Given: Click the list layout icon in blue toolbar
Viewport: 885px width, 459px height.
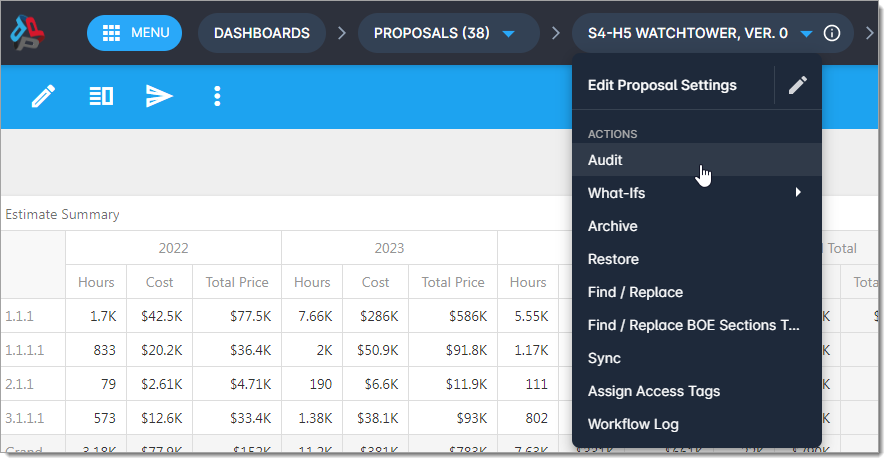Looking at the screenshot, I should (x=101, y=96).
